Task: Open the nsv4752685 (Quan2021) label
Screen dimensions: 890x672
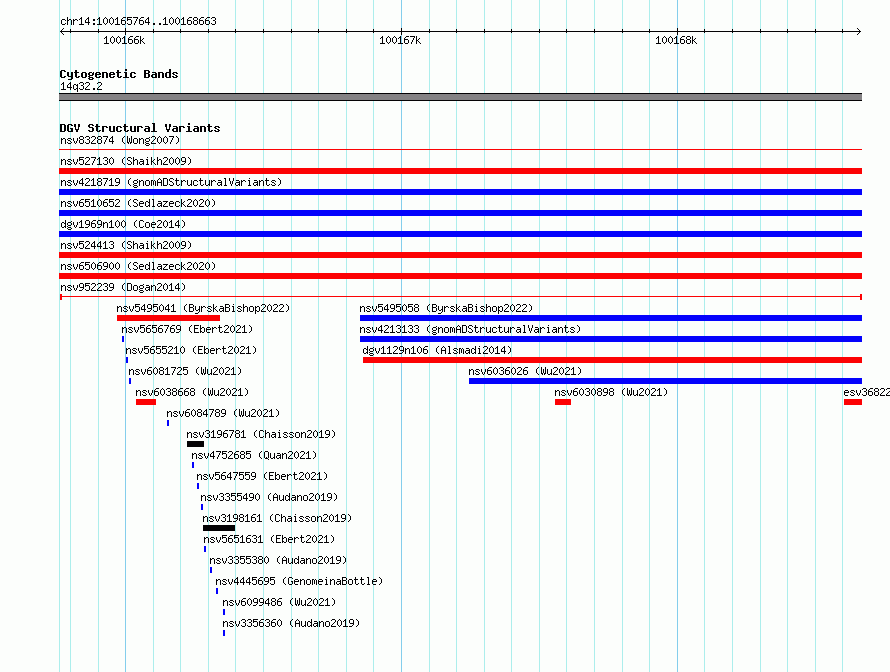Action: pos(254,455)
